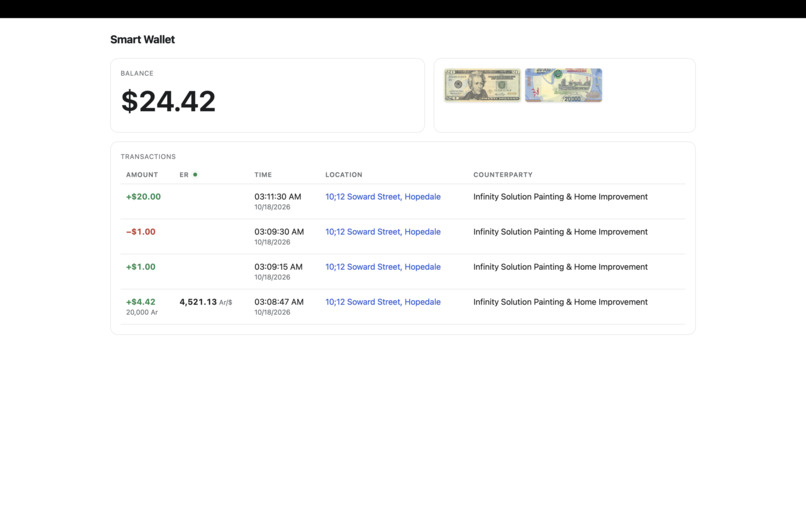Screen dimensions: 806x524
Task: Click the 03:11:30 AM timestamp
Action: (278, 196)
